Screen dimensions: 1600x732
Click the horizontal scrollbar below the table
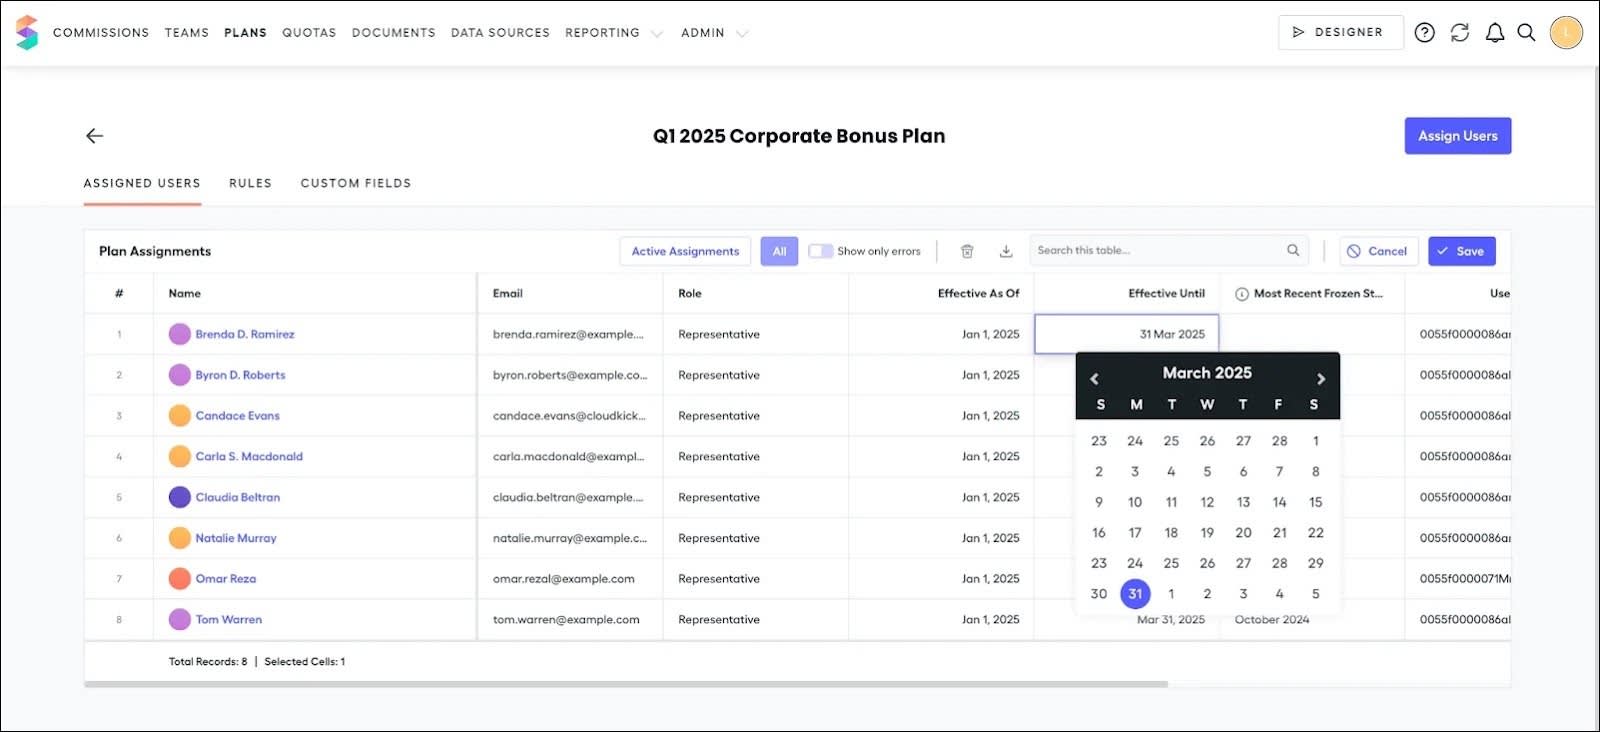(626, 685)
